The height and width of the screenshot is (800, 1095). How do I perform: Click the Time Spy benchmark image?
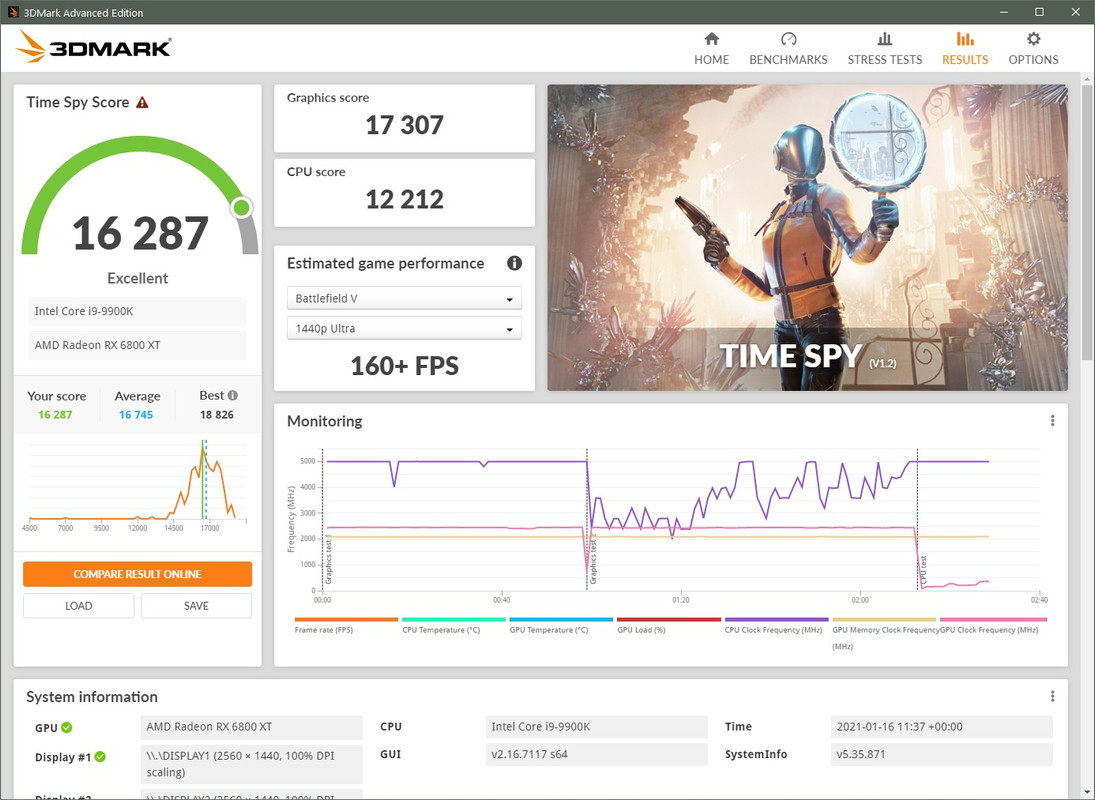(807, 237)
